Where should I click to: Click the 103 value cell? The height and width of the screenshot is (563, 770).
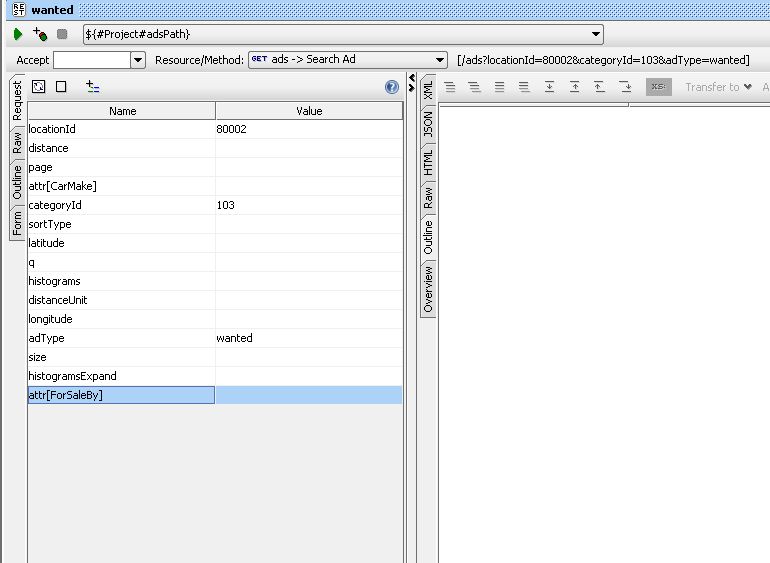[x=308, y=205]
